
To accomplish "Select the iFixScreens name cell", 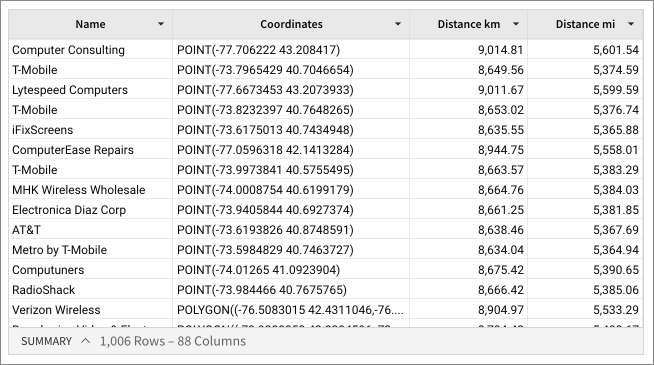I will coord(91,130).
